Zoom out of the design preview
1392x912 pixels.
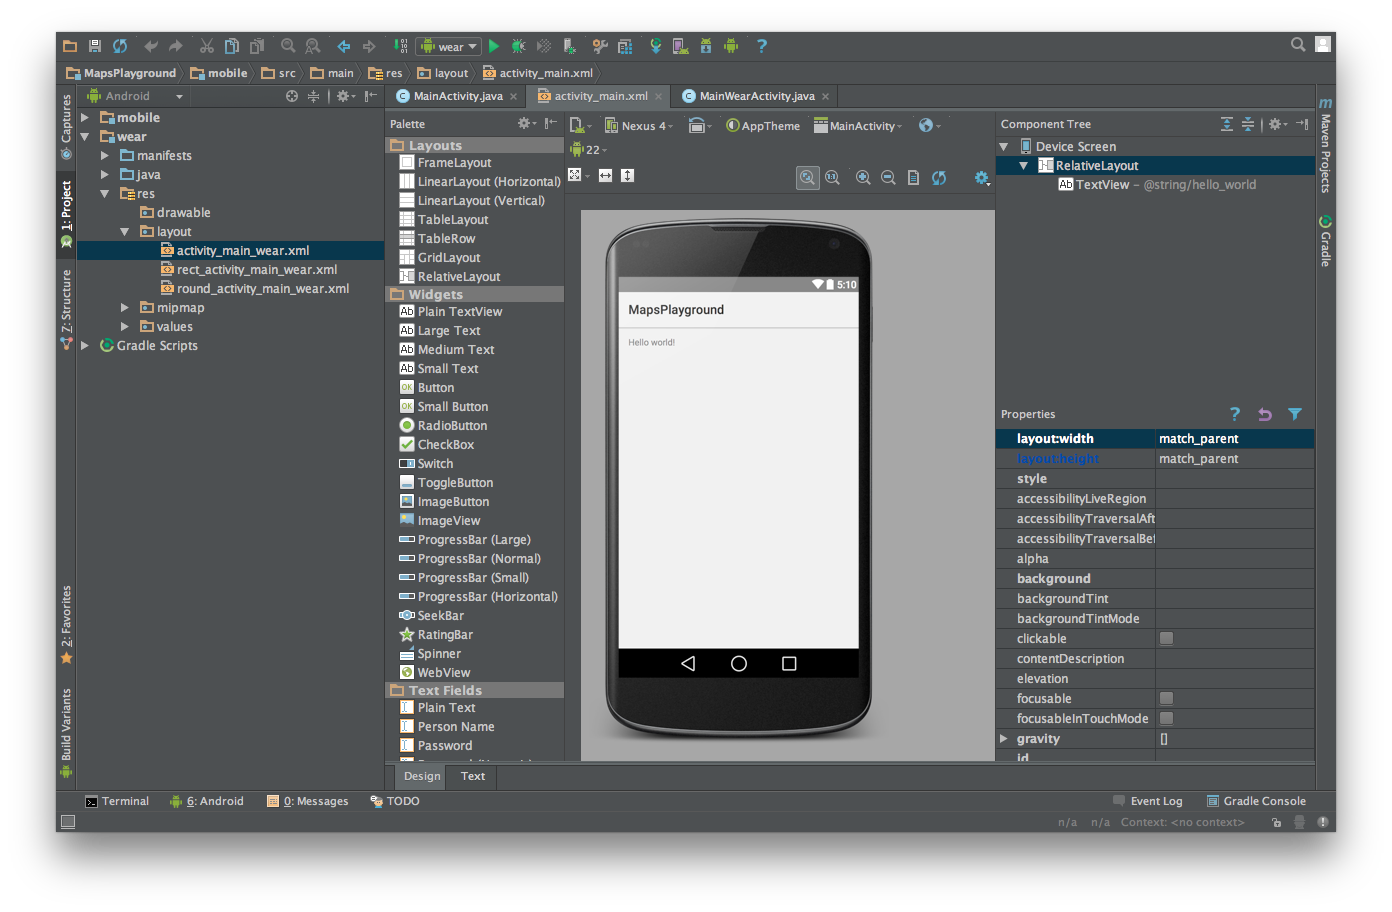(x=888, y=178)
